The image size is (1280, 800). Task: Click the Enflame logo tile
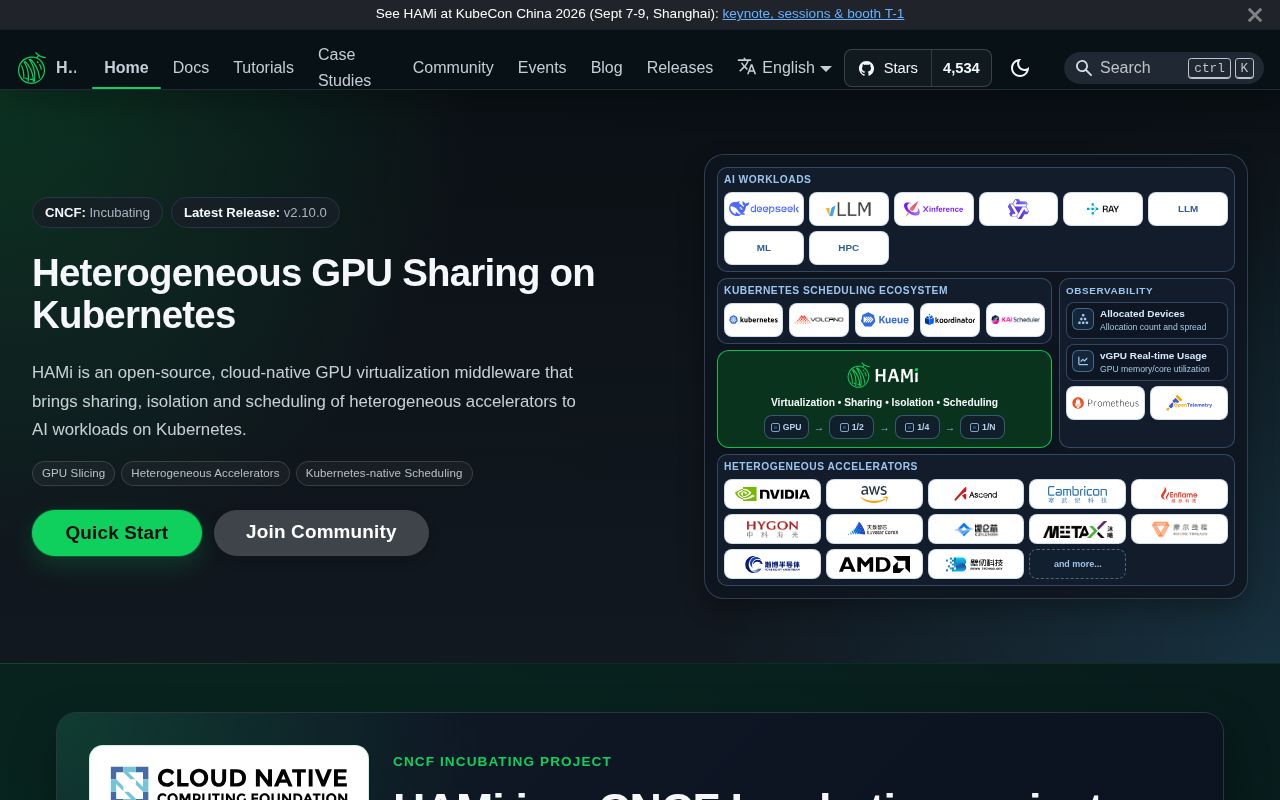click(x=1179, y=494)
